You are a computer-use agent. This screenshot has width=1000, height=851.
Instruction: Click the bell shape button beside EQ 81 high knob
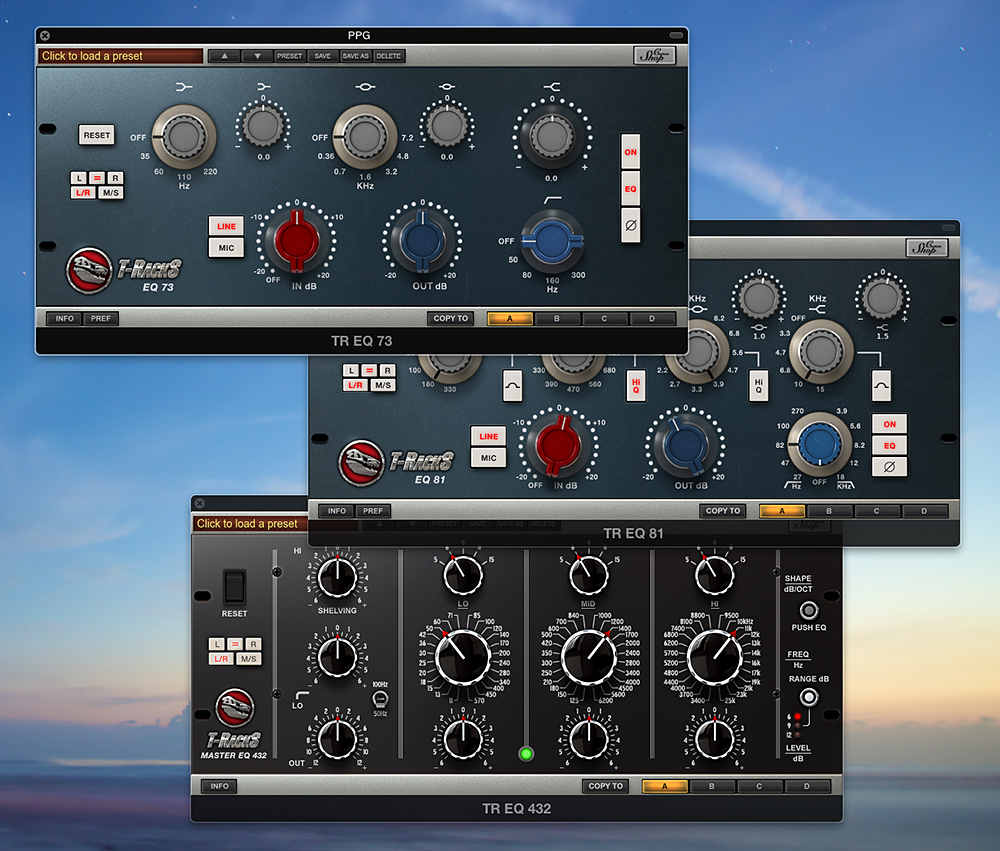pos(881,383)
